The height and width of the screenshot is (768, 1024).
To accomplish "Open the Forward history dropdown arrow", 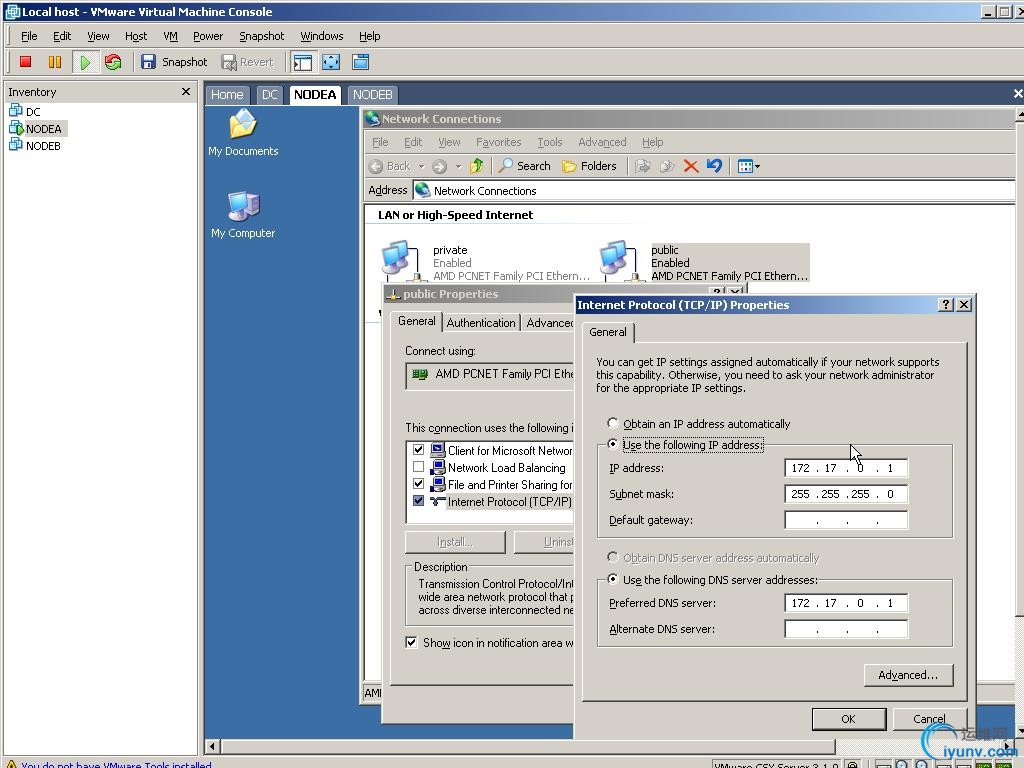I will (x=458, y=166).
